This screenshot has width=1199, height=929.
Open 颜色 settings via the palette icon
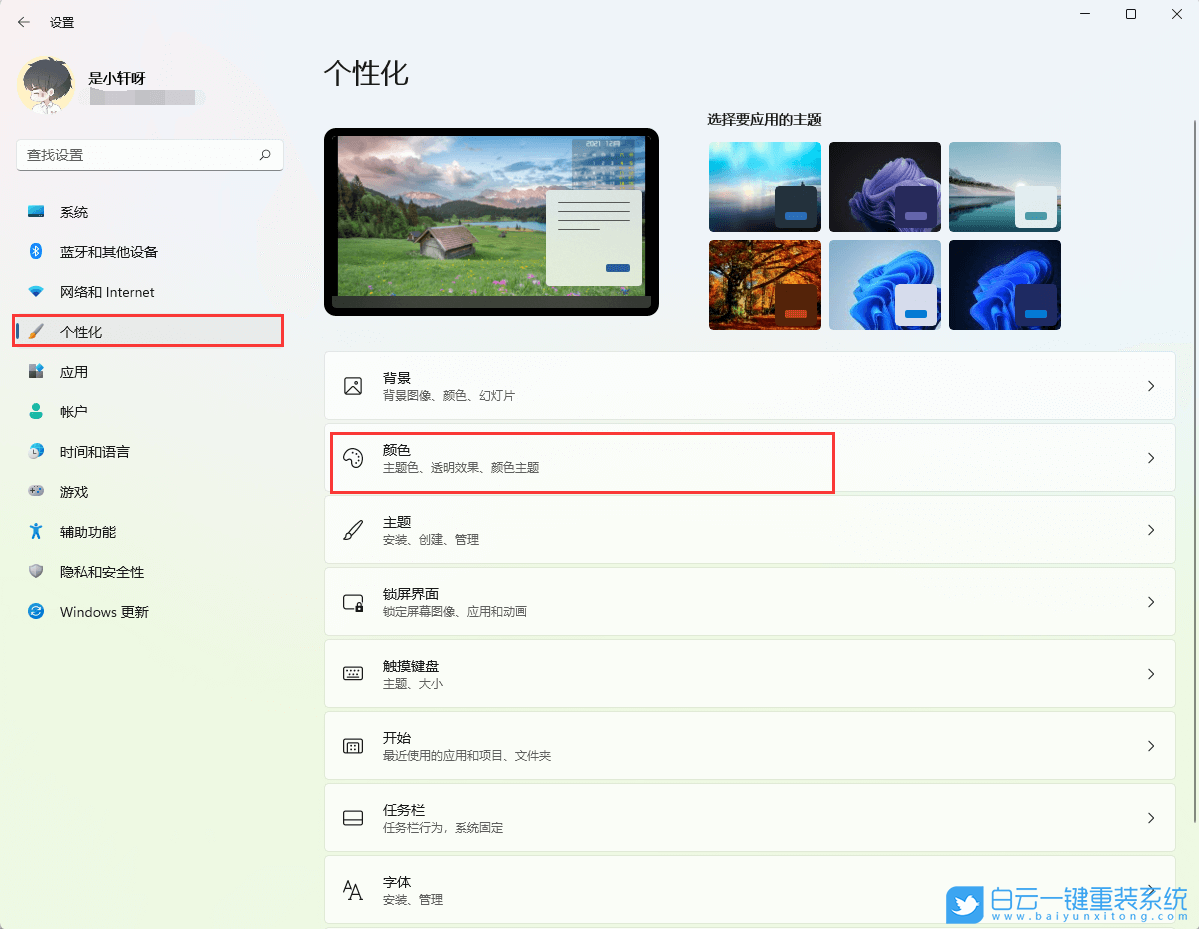point(353,458)
